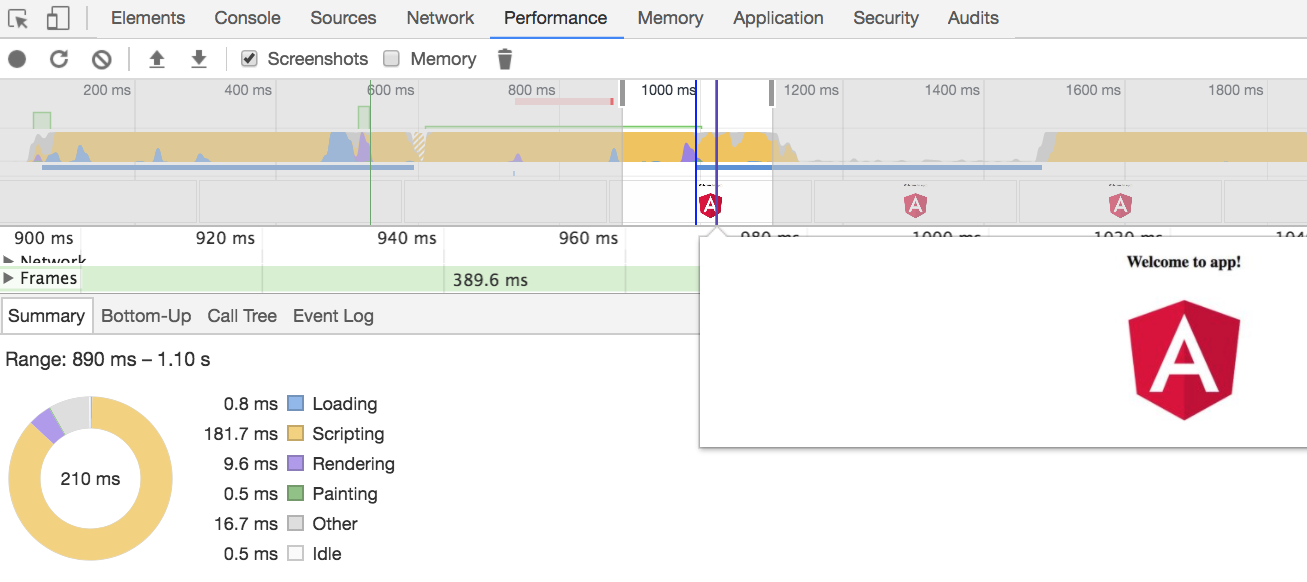Enable the Memory checkbox

click(x=392, y=59)
